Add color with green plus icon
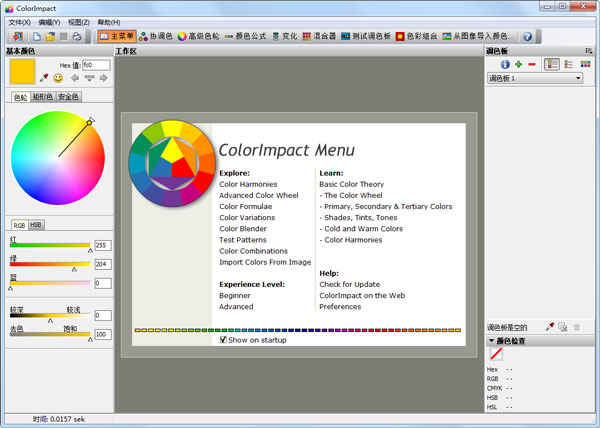The height and width of the screenshot is (428, 600). coord(518,65)
